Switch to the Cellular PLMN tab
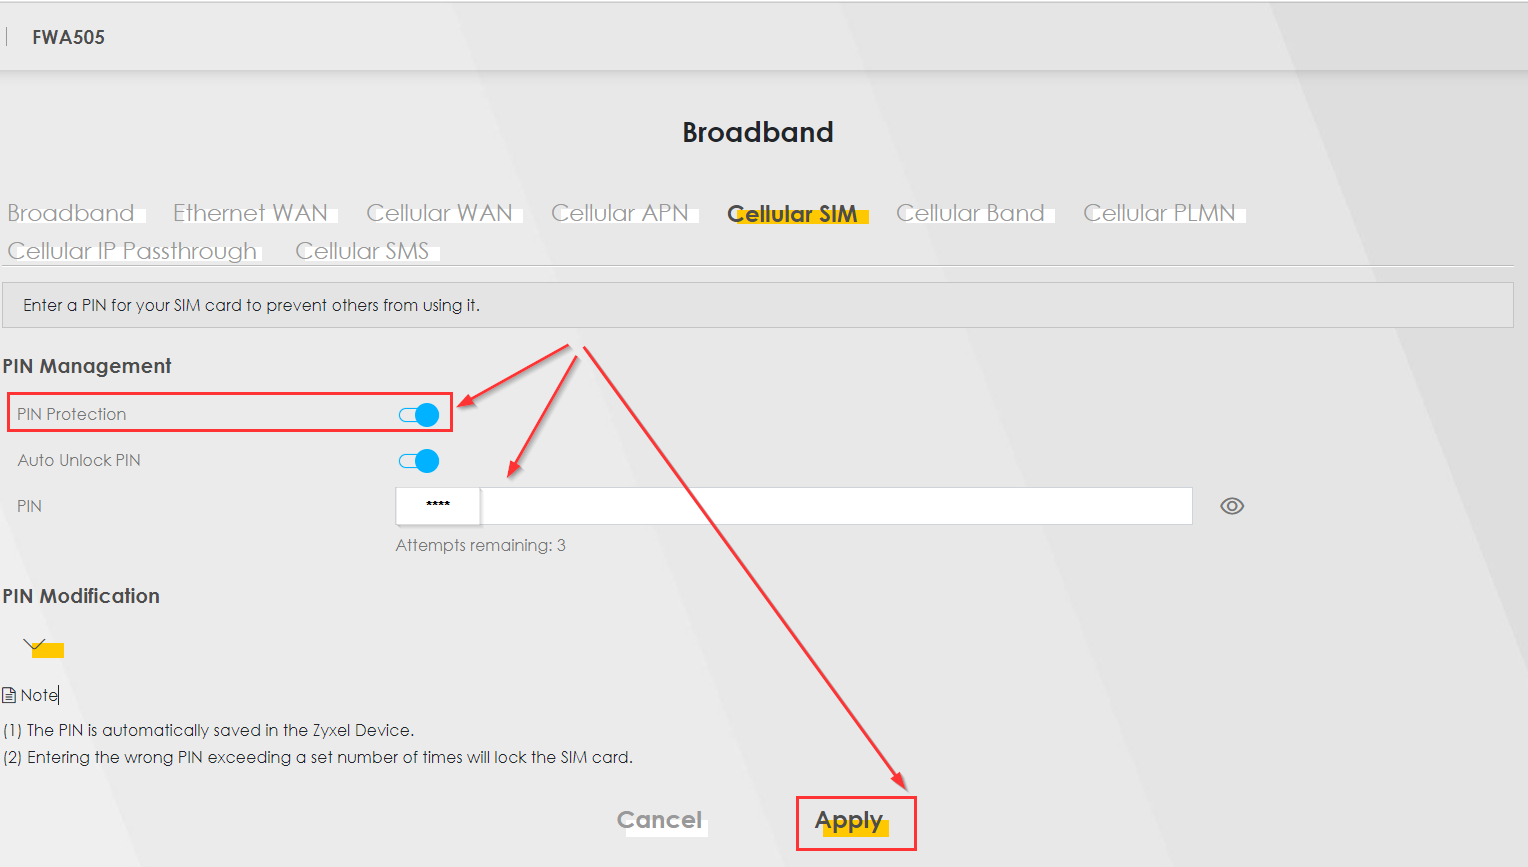This screenshot has height=867, width=1528. point(1159,213)
